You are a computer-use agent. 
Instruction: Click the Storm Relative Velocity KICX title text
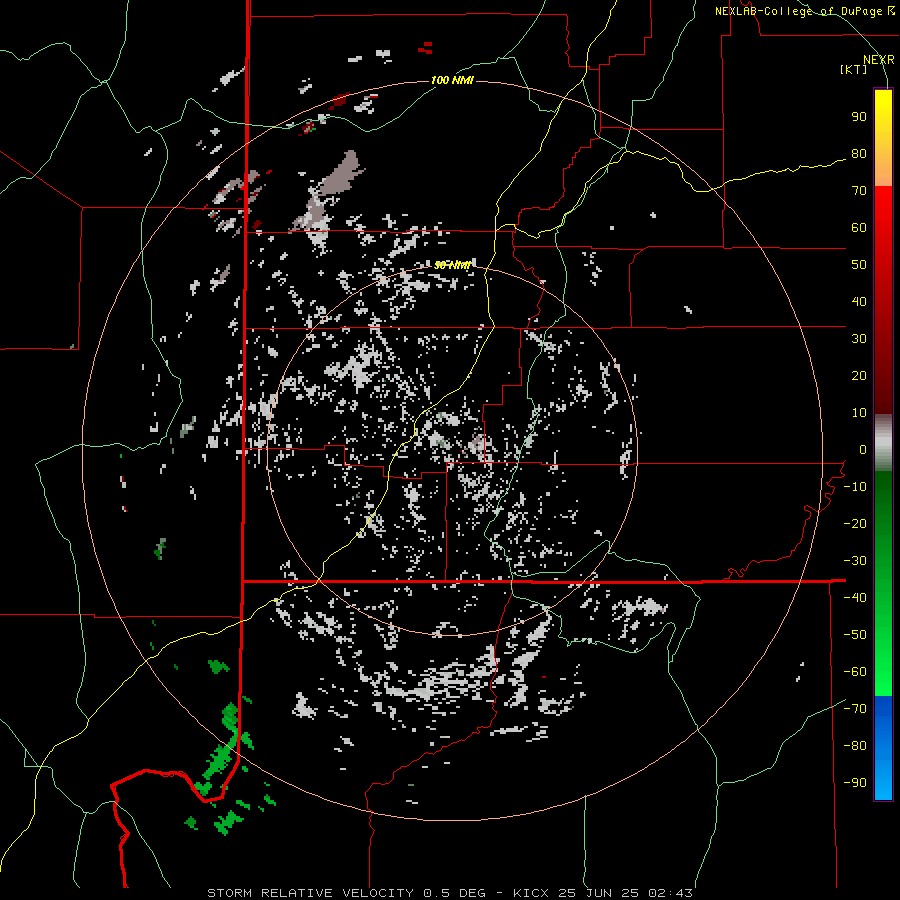450,893
